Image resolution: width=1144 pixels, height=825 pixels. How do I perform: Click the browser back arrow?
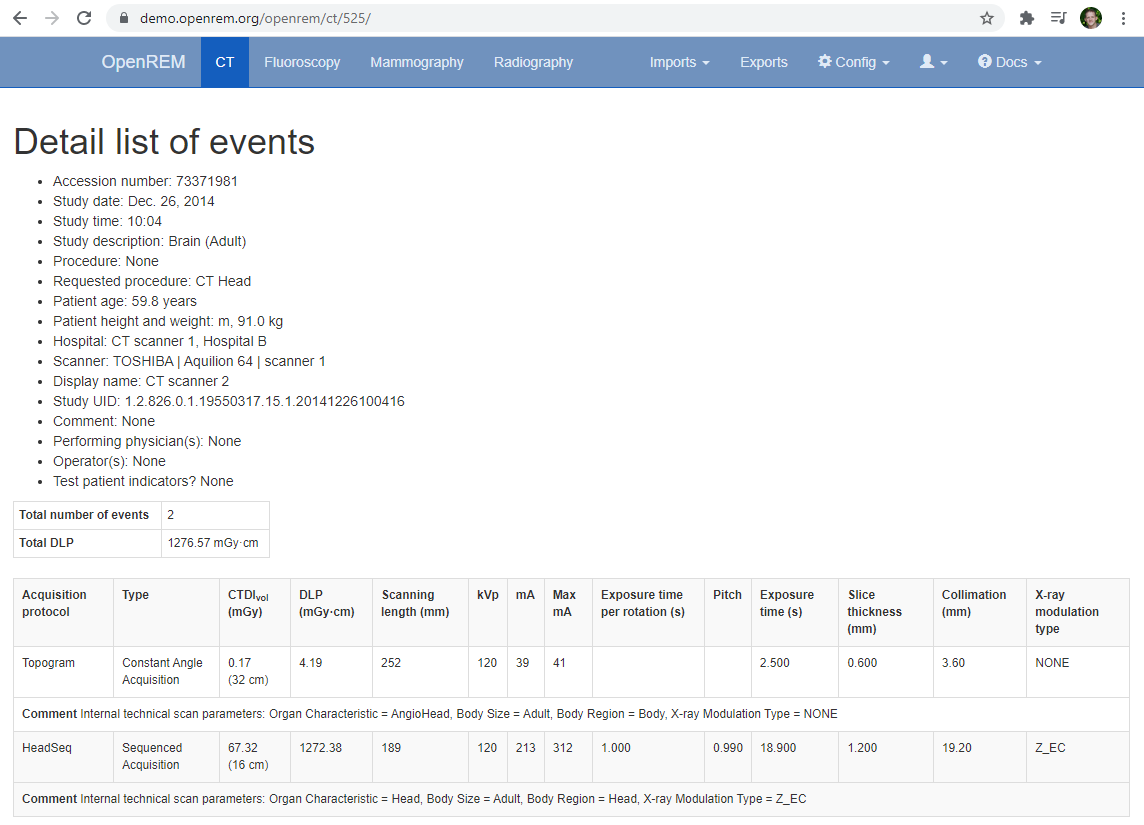point(19,18)
